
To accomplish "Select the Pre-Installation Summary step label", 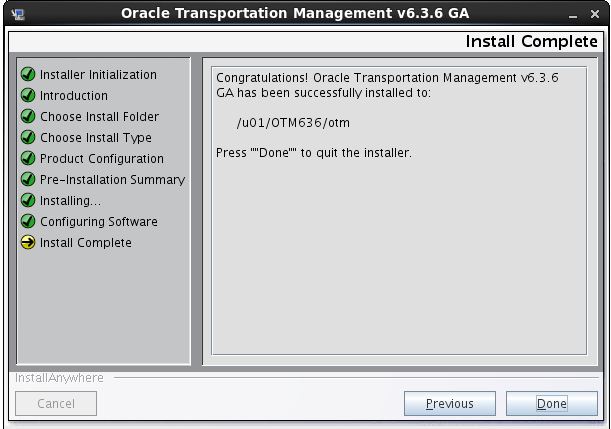I will point(112,180).
